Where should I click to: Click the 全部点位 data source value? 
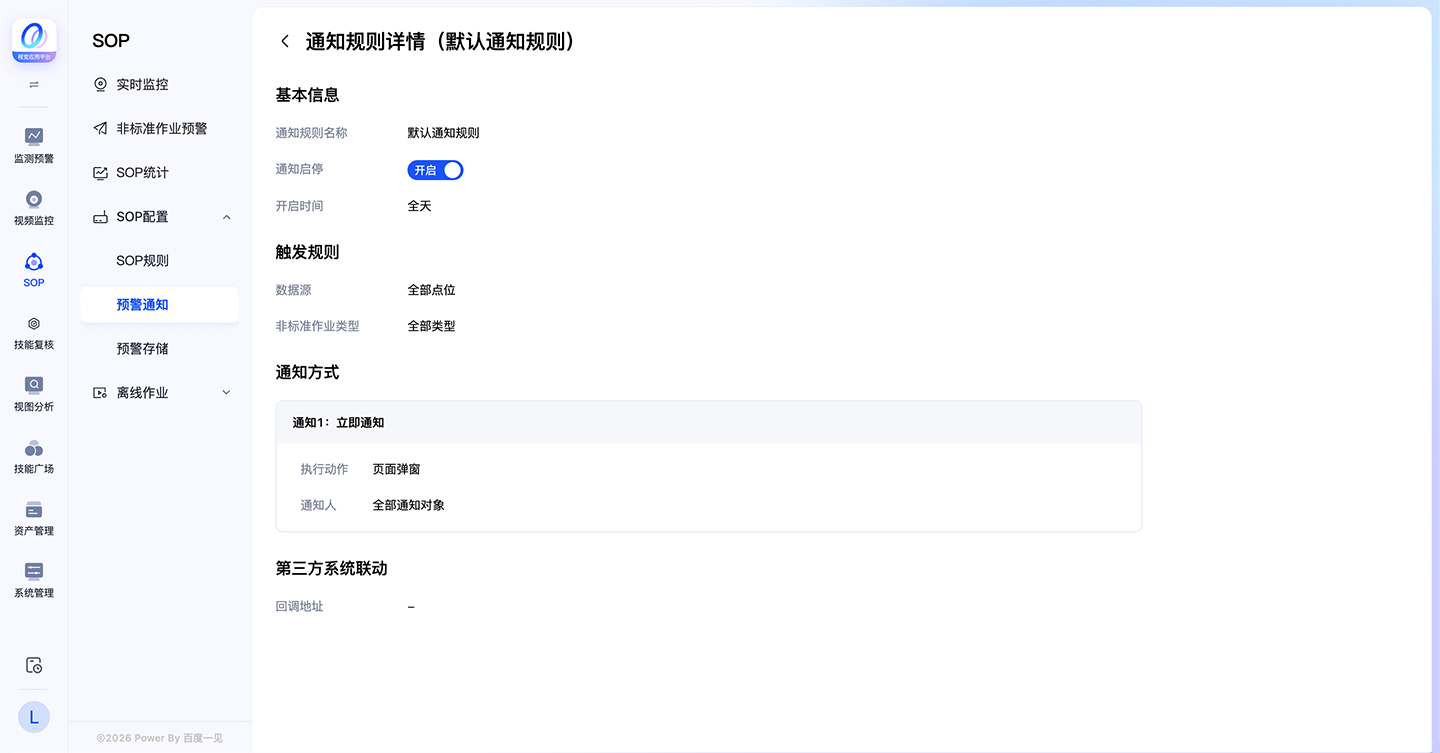[x=431, y=290]
